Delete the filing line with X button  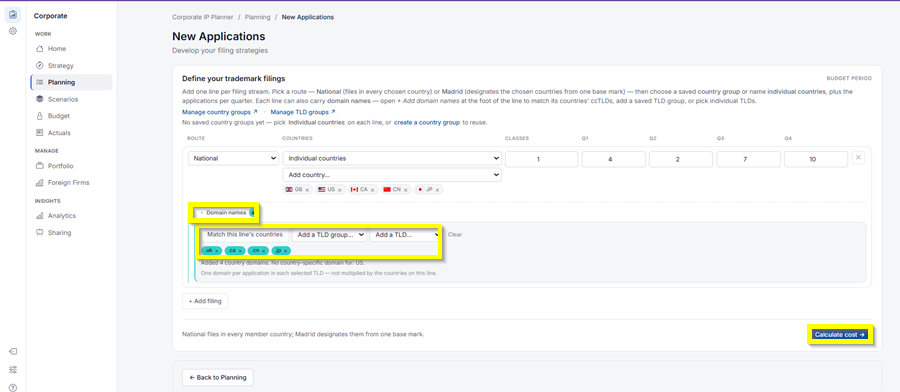[x=858, y=158]
